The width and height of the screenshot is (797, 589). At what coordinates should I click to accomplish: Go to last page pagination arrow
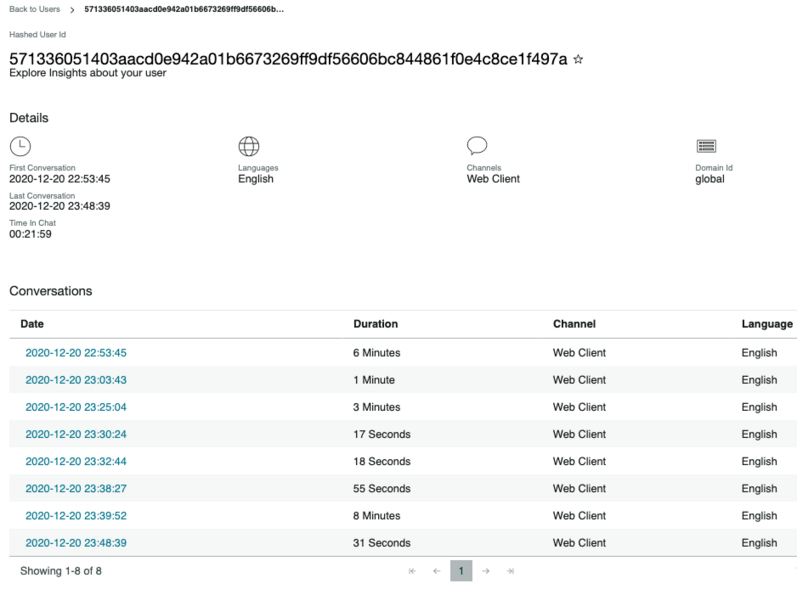pyautogui.click(x=510, y=571)
